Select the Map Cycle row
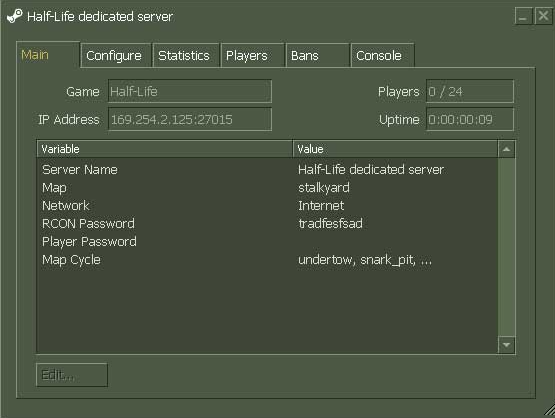The image size is (555, 418). [x=267, y=260]
